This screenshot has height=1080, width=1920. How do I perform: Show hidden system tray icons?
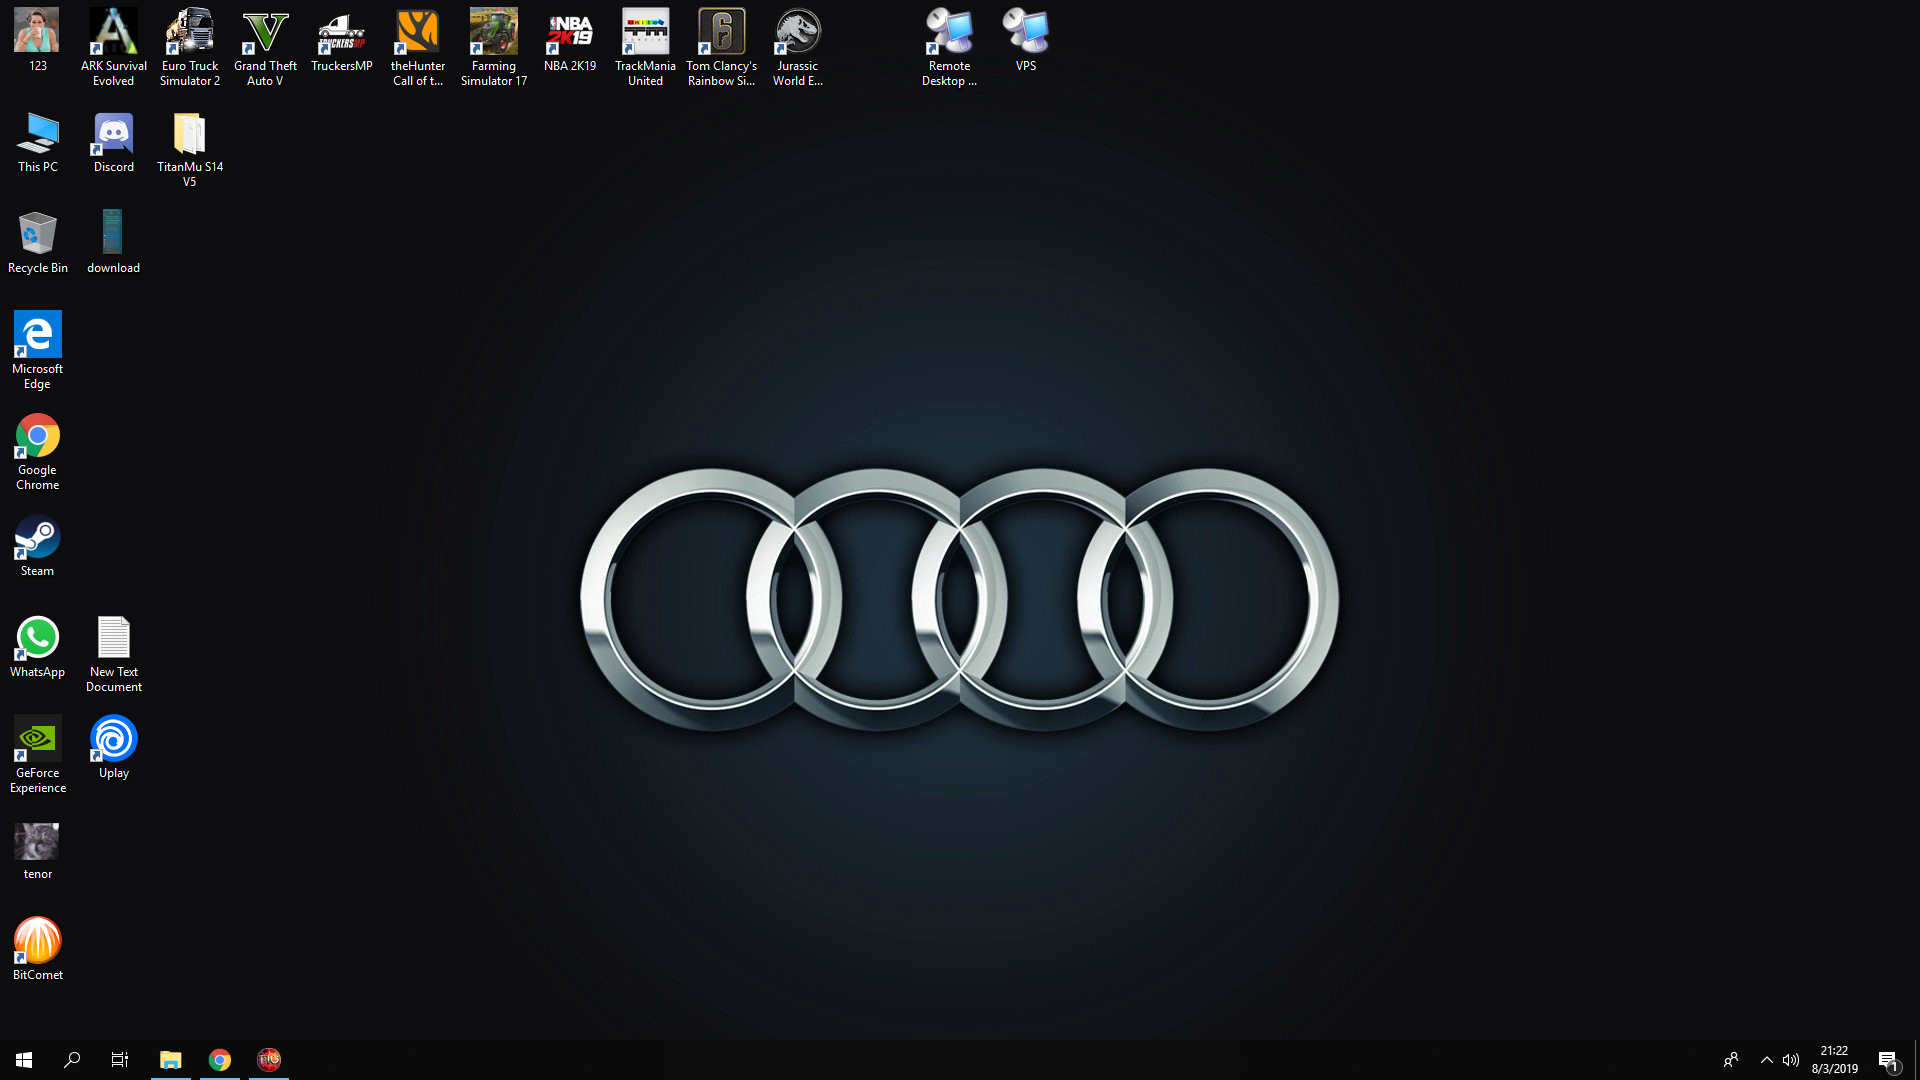pos(1767,1060)
